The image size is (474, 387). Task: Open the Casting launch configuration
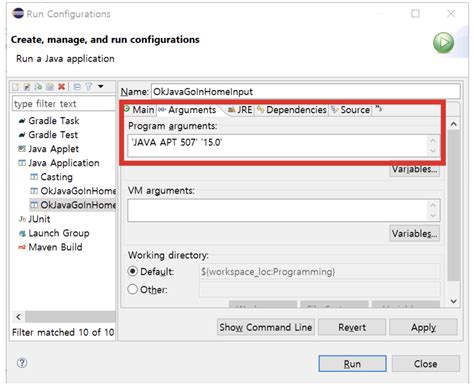56,177
